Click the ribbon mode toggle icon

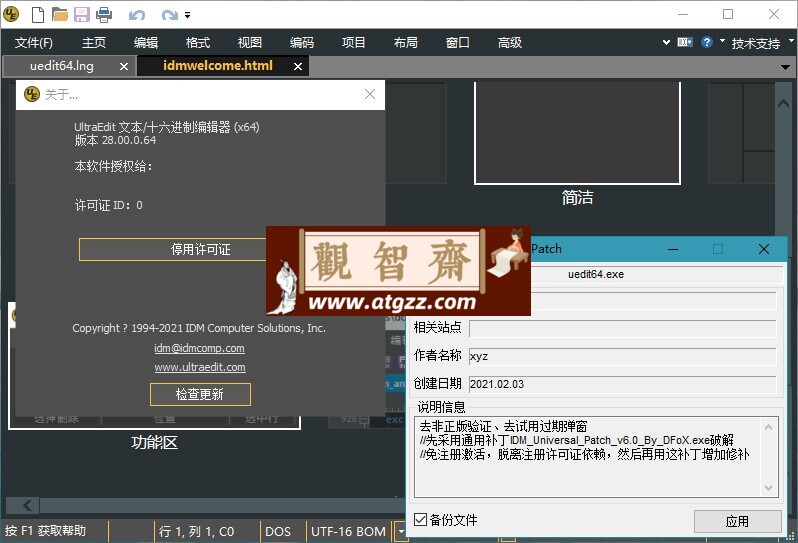pyautogui.click(x=685, y=42)
